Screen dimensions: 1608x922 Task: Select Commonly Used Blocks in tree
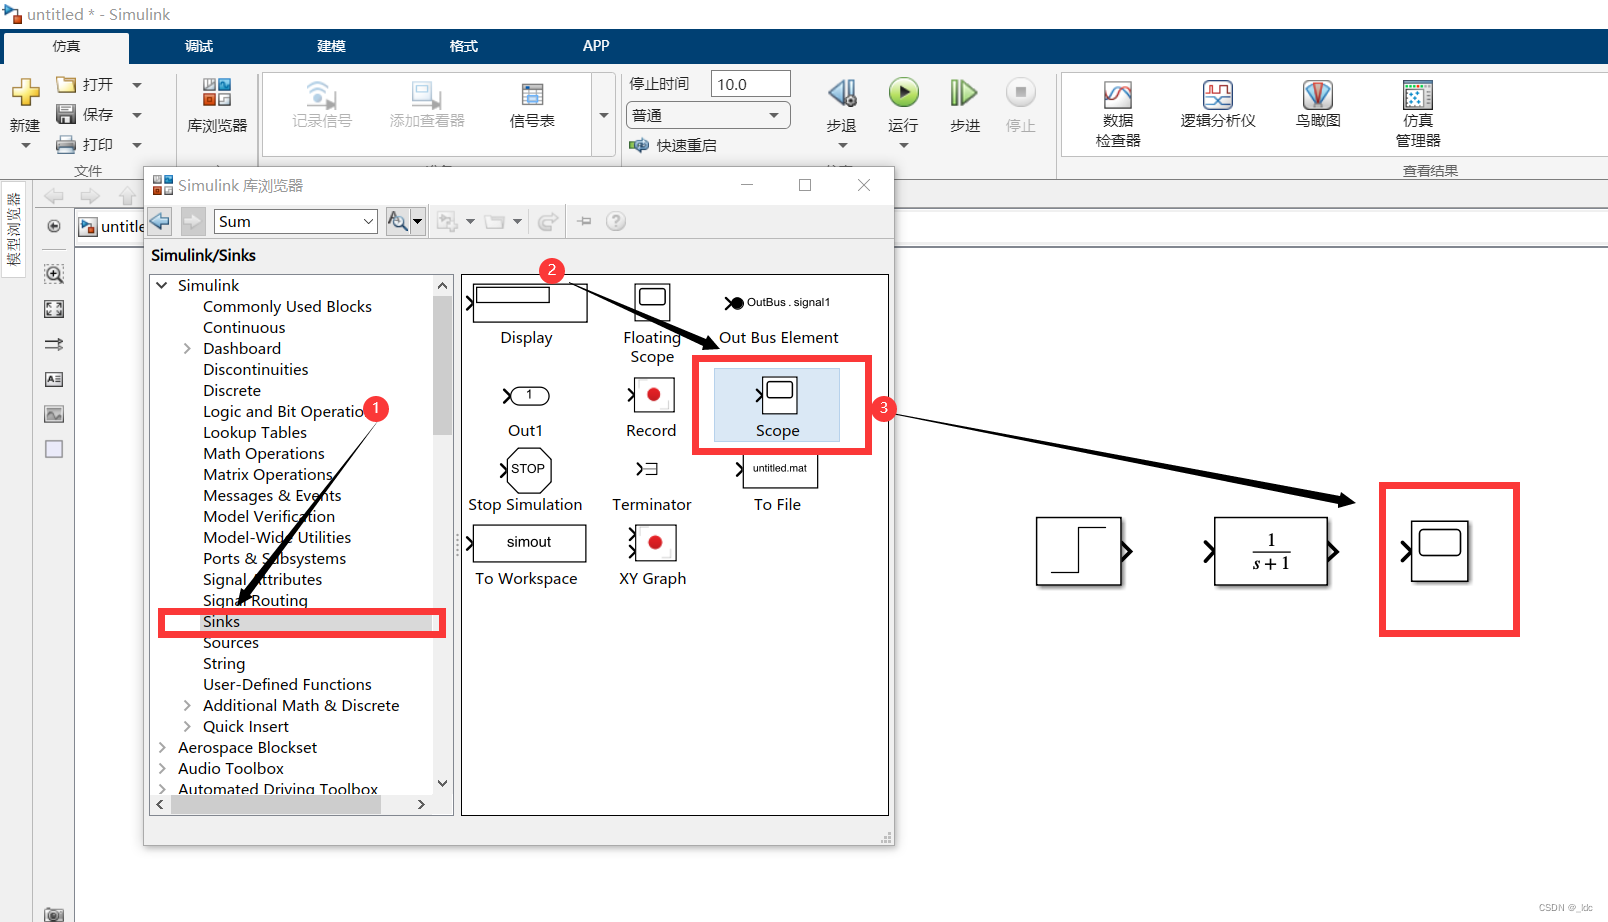[287, 307]
